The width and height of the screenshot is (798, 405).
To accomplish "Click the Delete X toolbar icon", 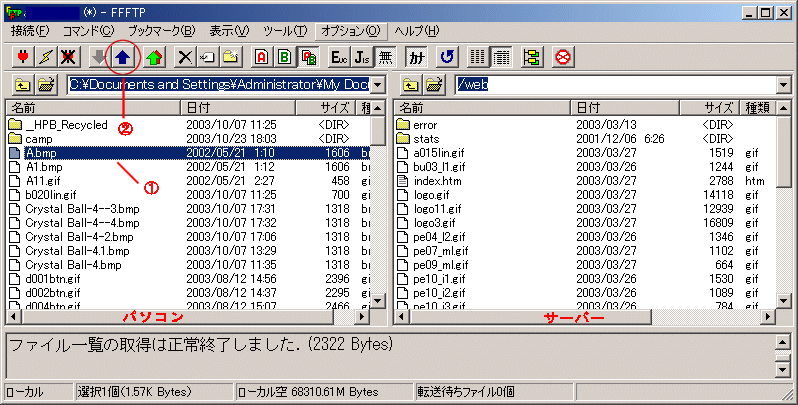I will point(185,57).
